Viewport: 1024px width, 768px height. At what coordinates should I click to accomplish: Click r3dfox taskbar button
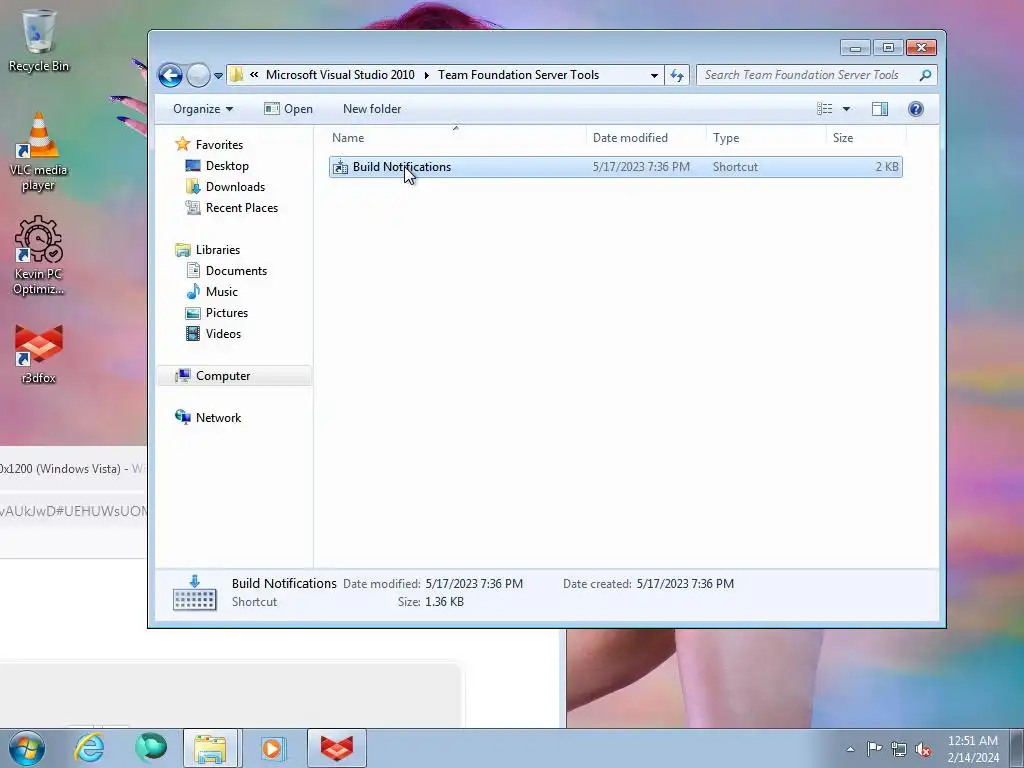tap(337, 748)
